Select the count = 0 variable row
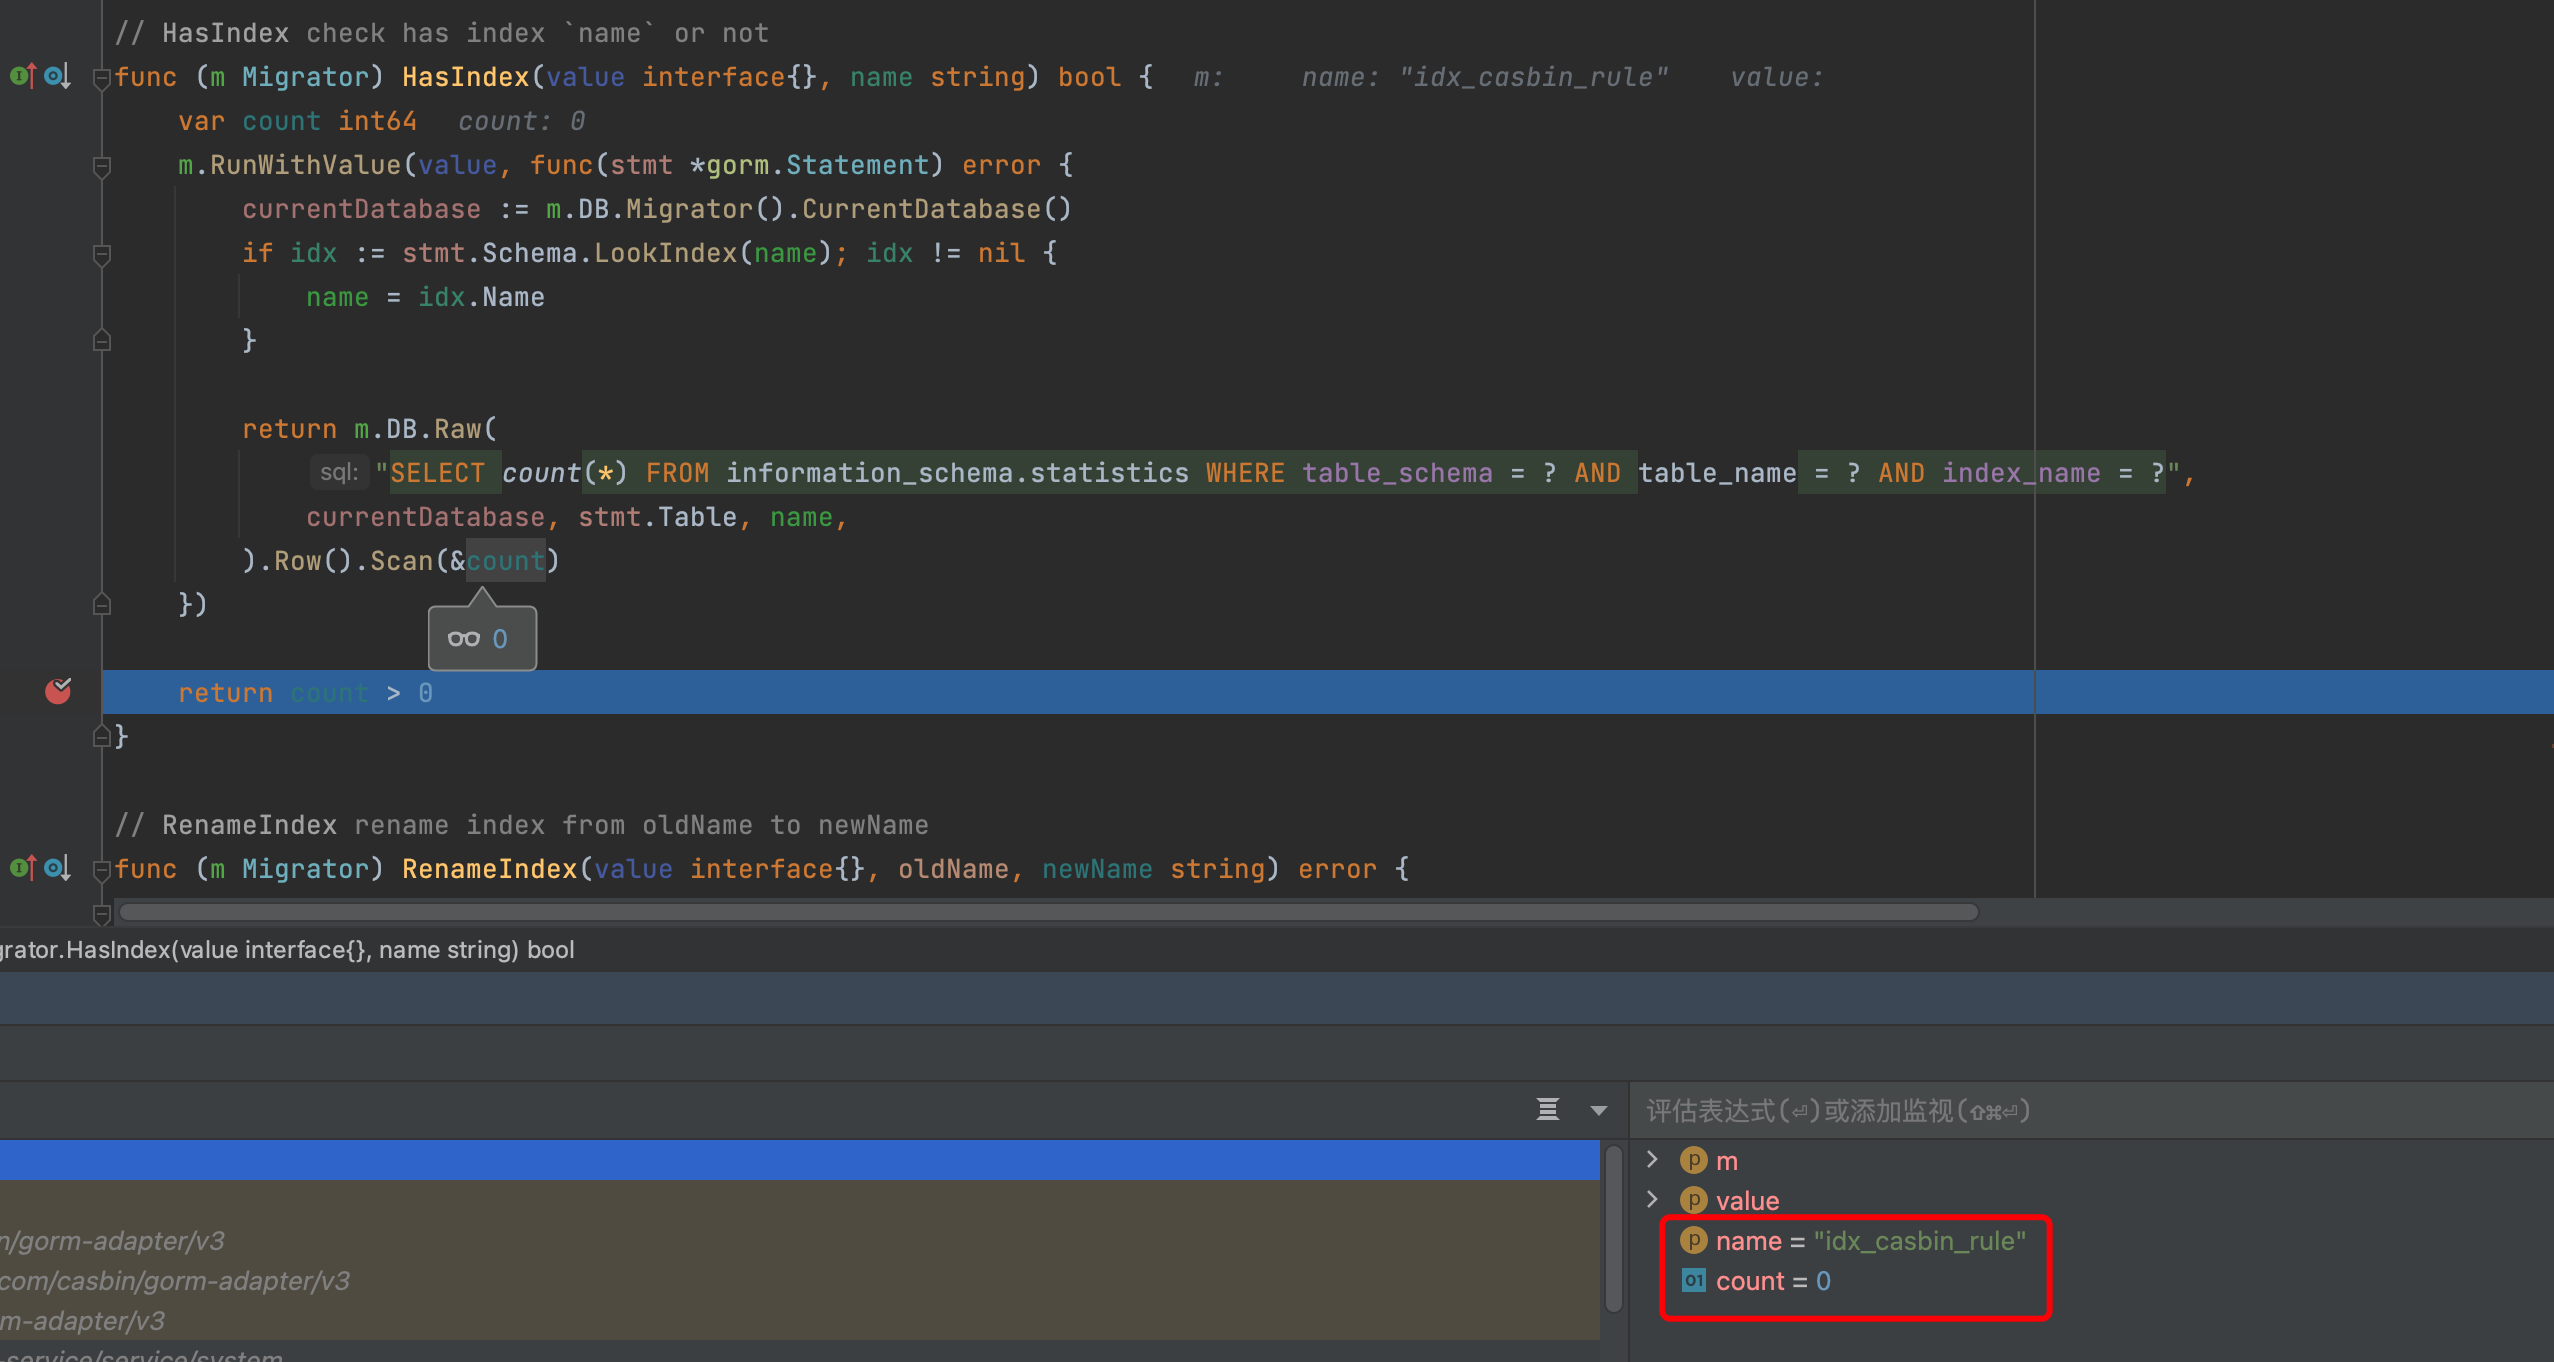This screenshot has width=2554, height=1362. (1772, 1281)
